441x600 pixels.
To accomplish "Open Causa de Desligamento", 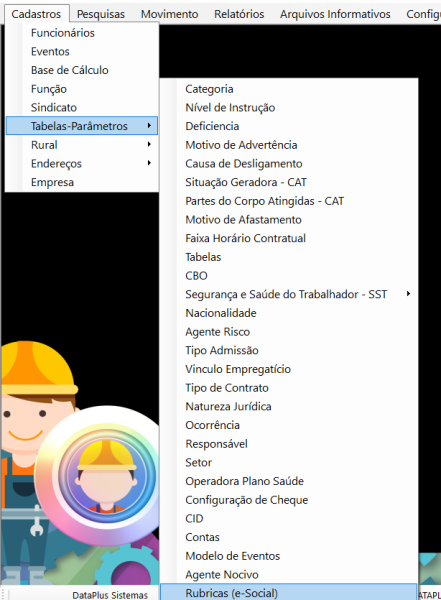I will point(289,164).
